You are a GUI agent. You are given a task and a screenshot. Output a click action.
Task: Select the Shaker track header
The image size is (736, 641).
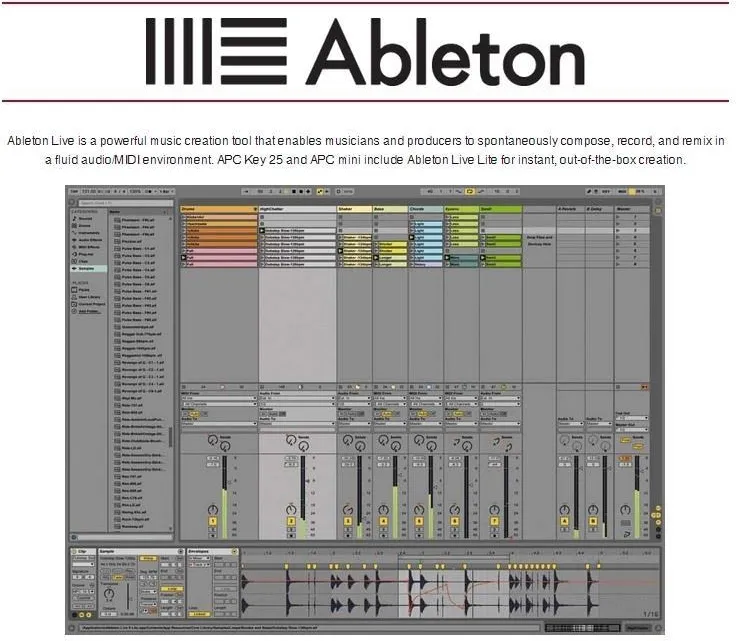pos(354,209)
